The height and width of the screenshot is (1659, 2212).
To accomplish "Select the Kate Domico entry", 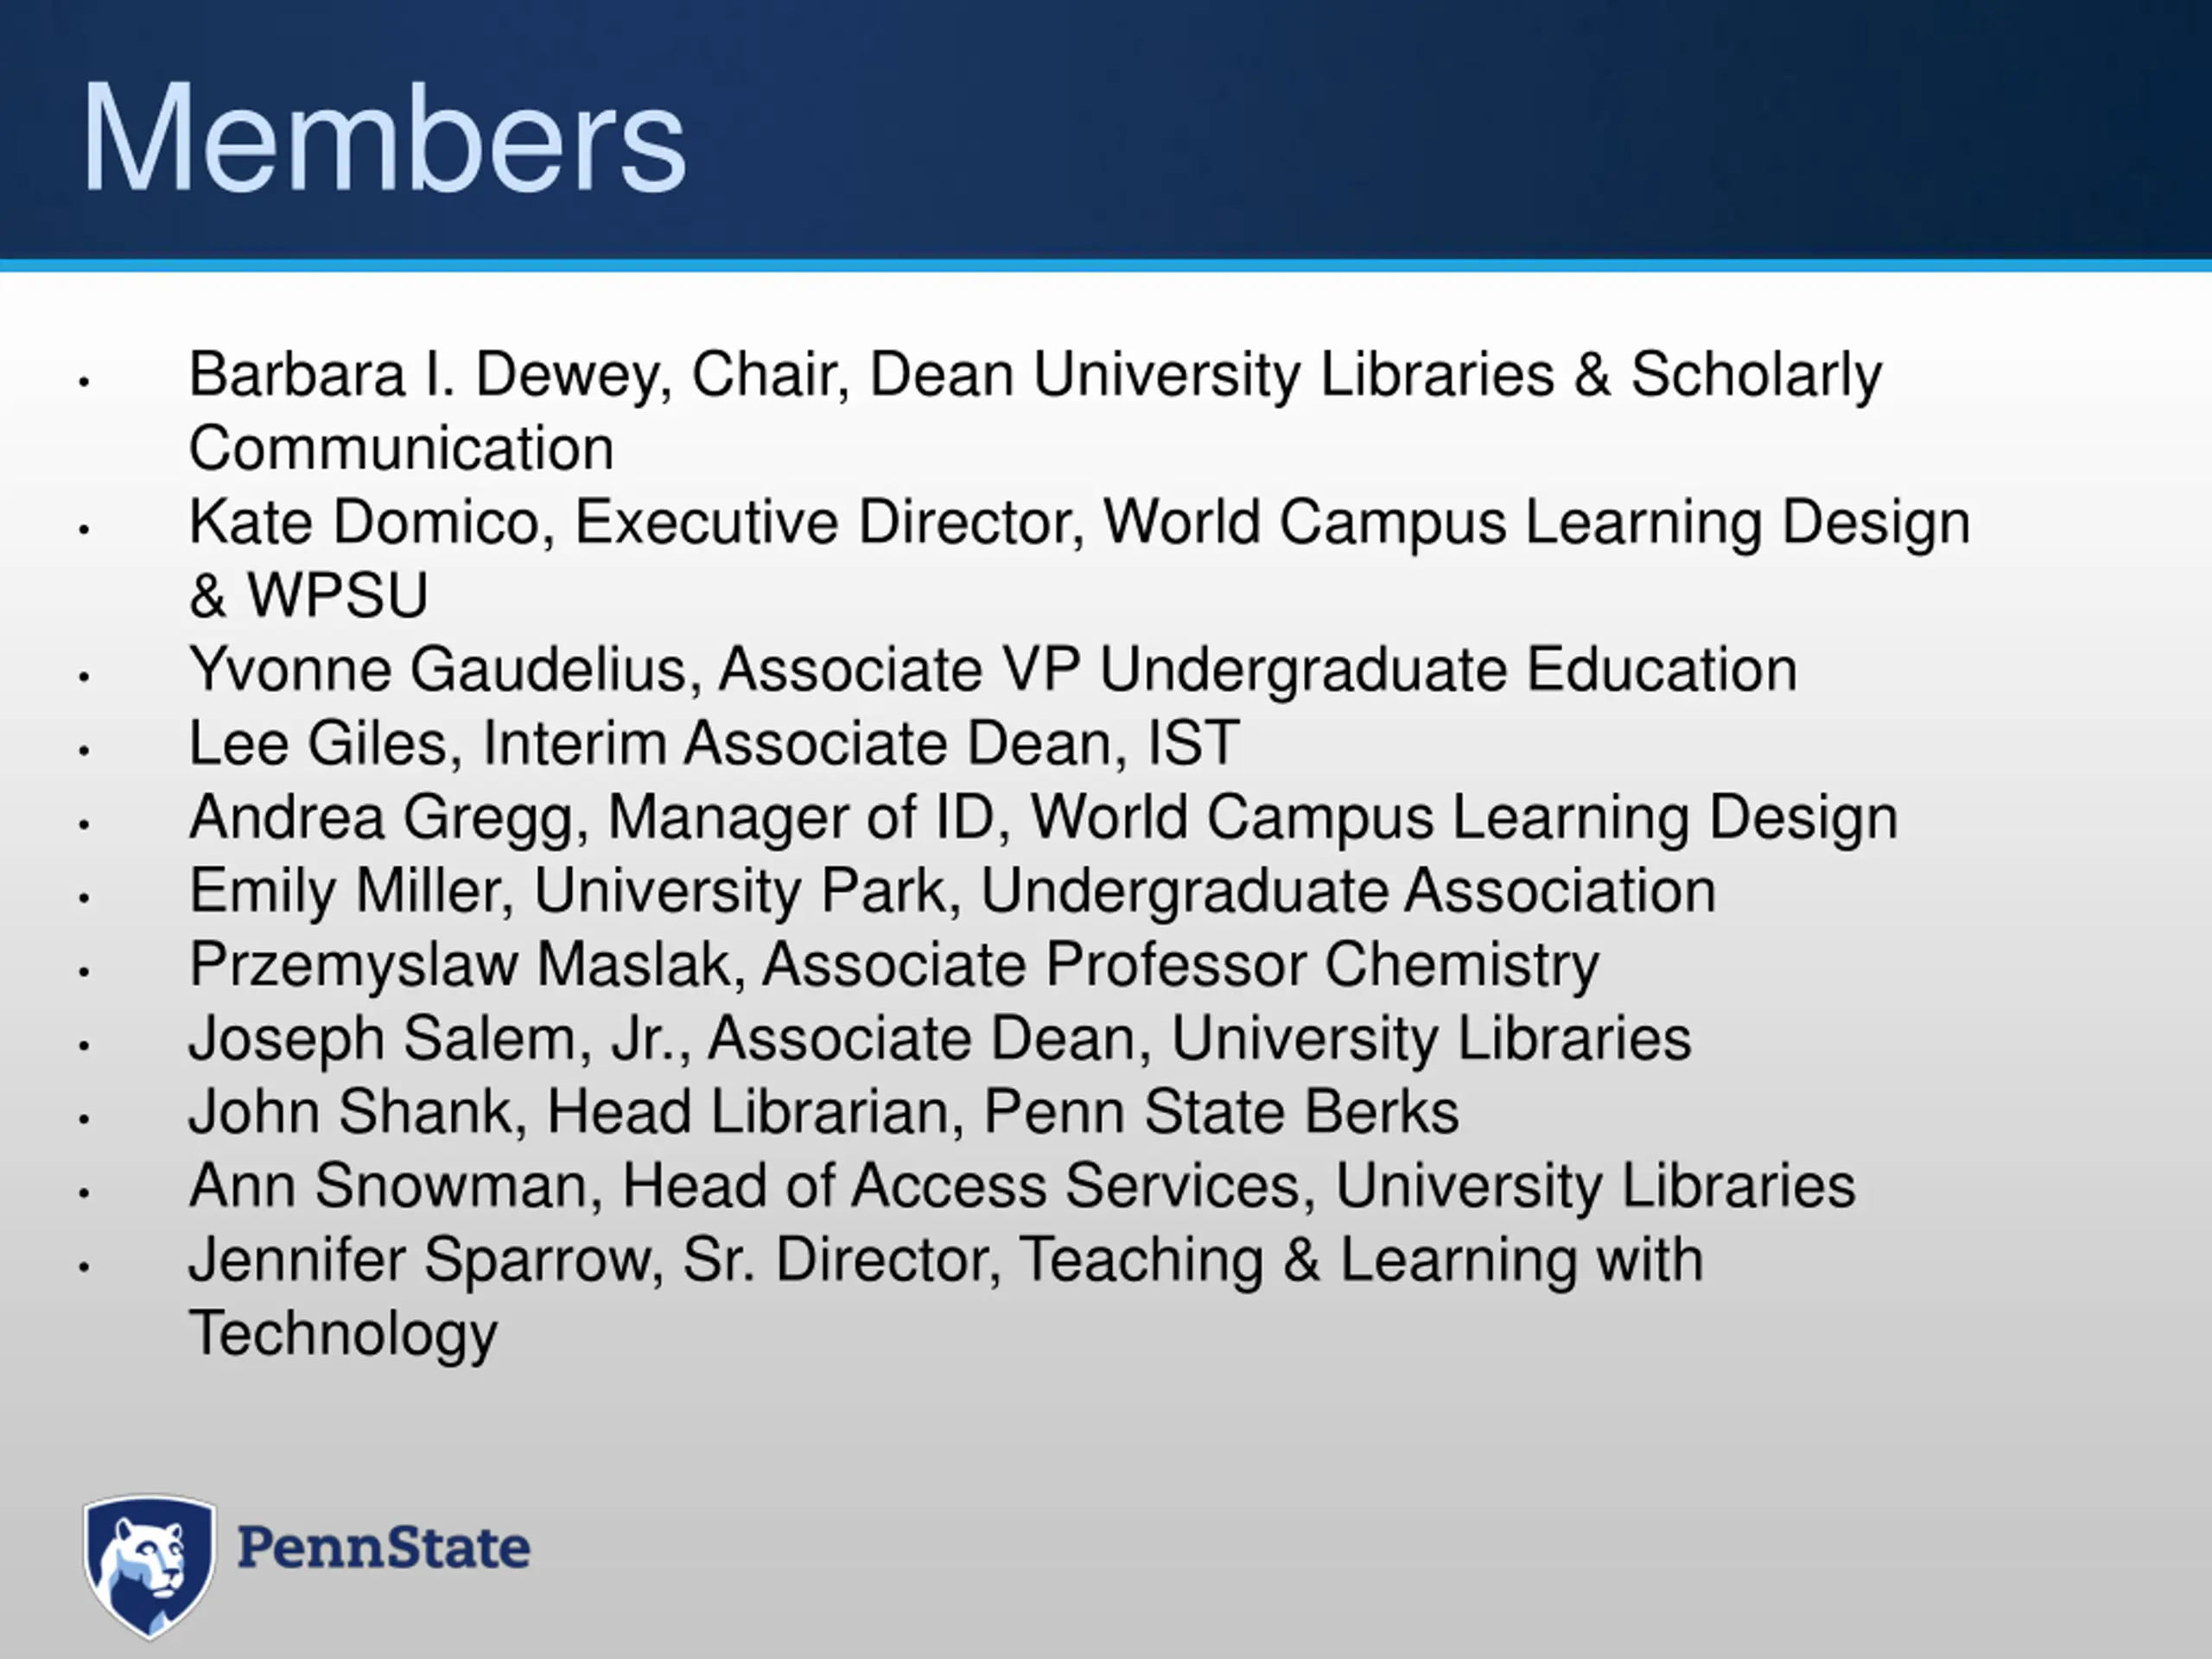I will (x=1079, y=558).
